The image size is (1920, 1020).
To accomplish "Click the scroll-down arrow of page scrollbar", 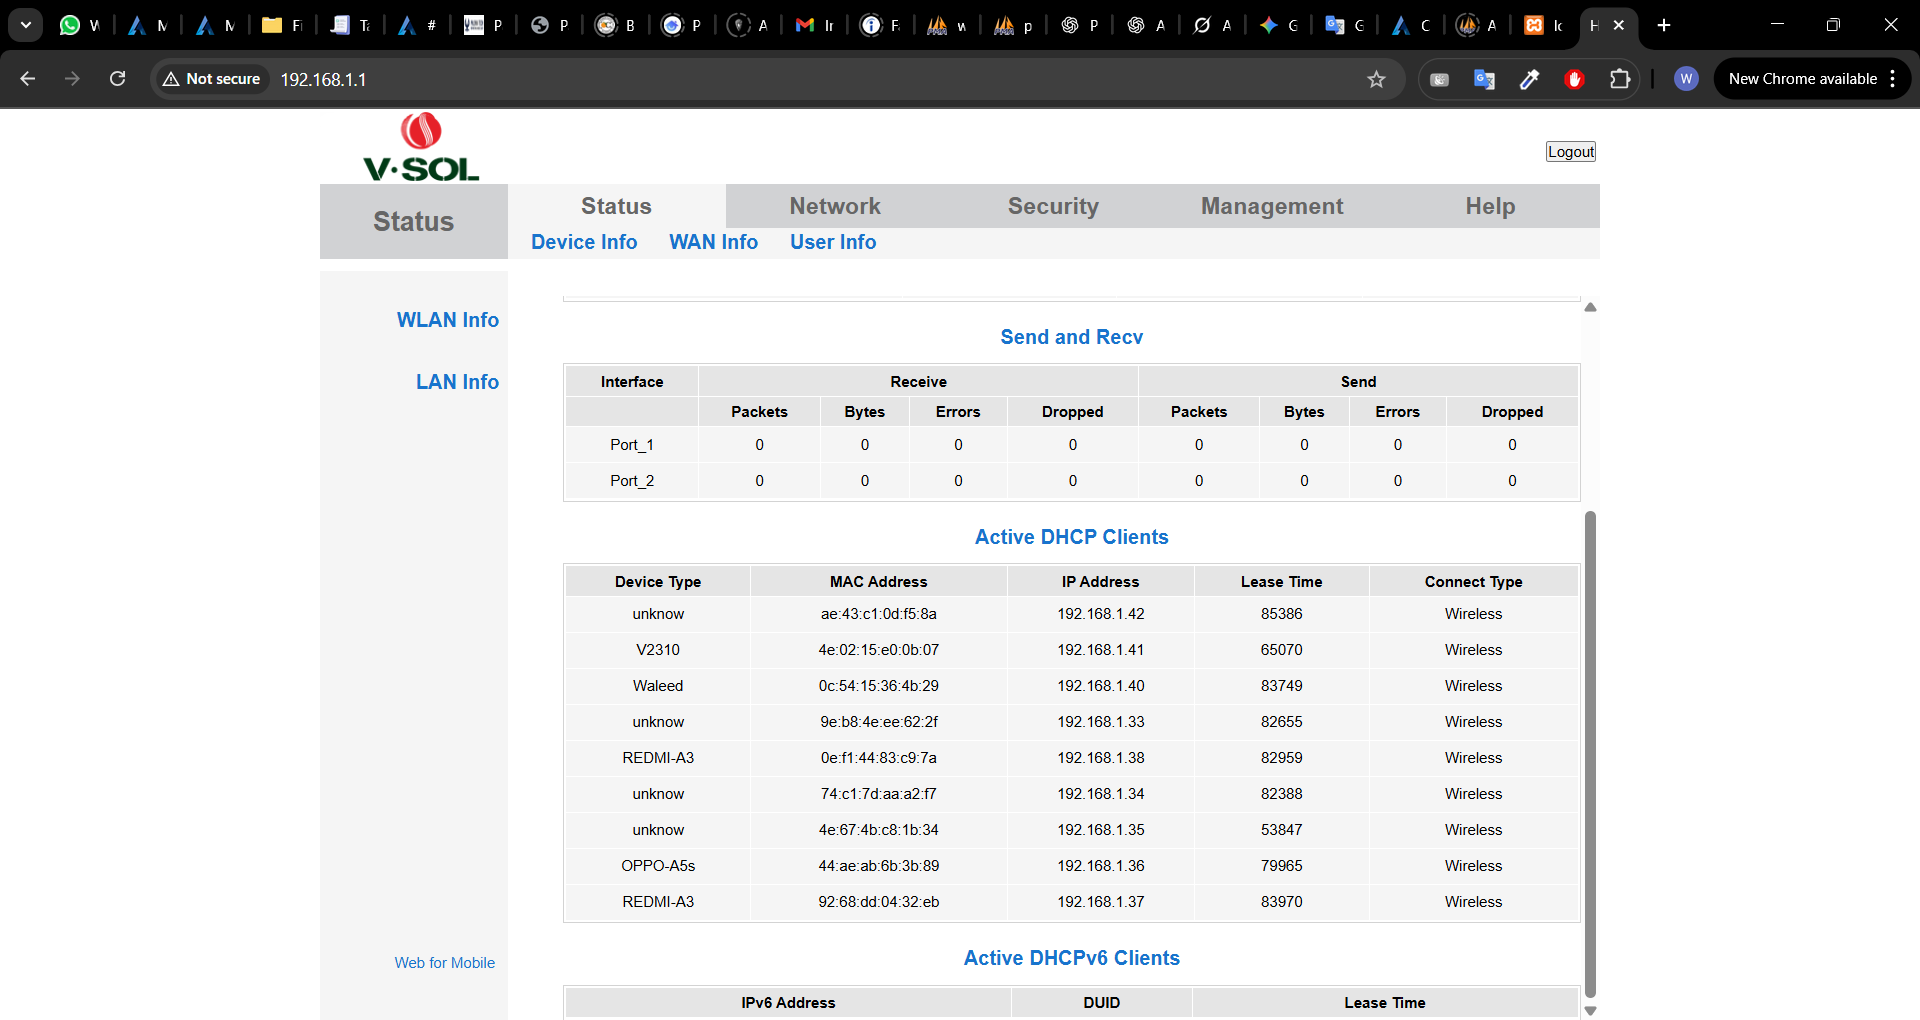I will point(1590,1010).
